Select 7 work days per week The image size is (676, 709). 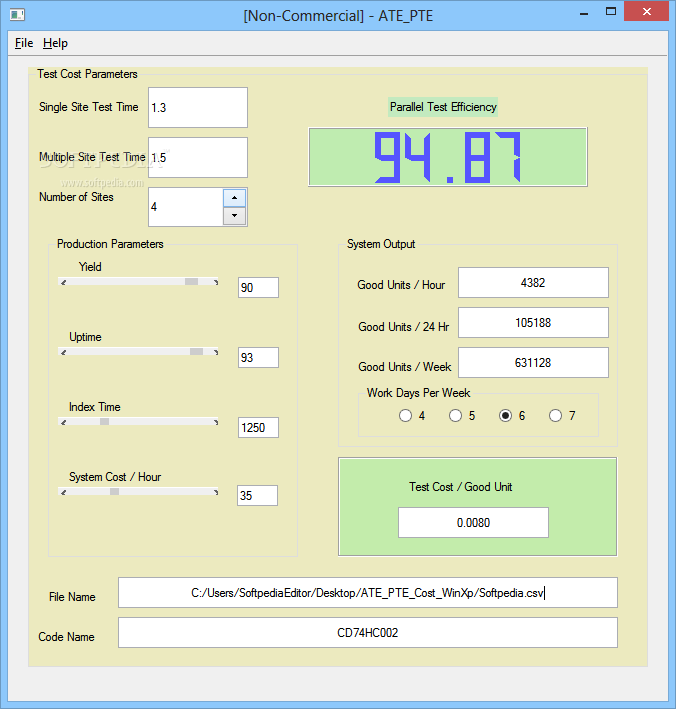click(555, 416)
